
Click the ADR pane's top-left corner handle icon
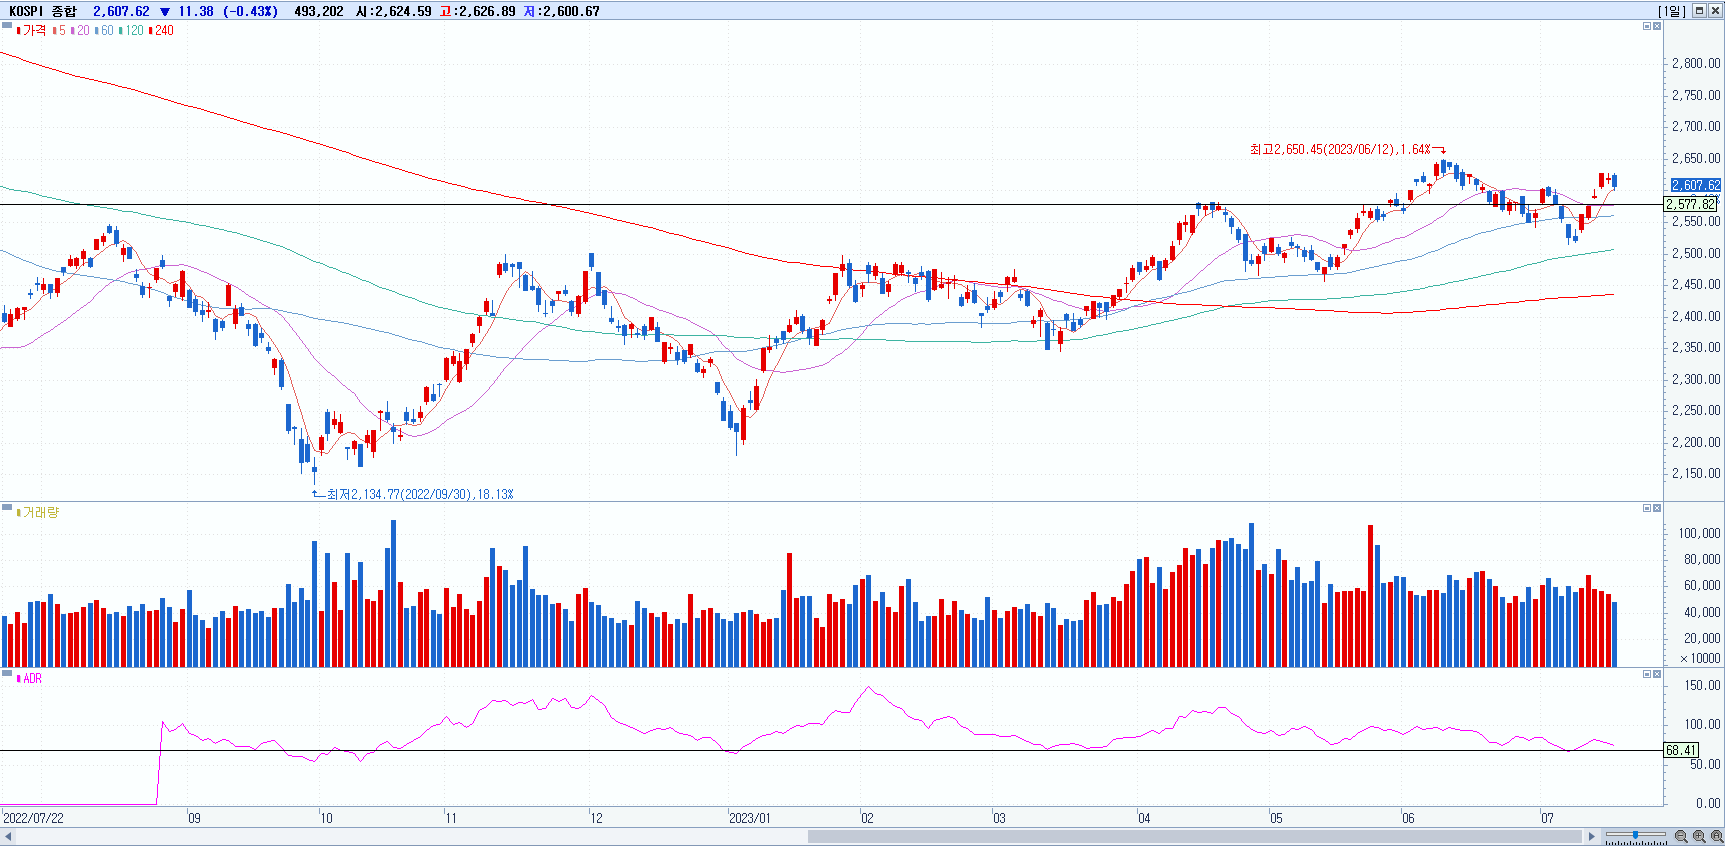(x=7, y=674)
